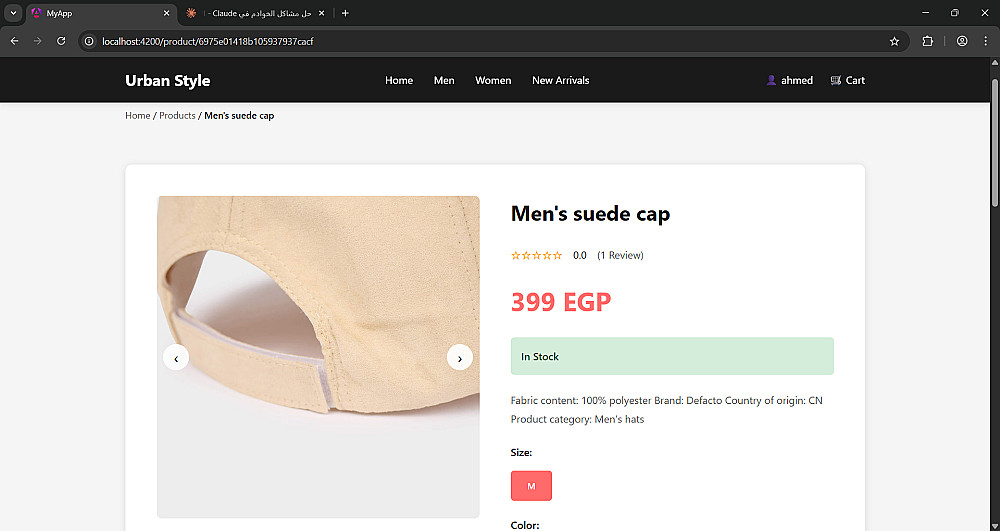
Task: Open the (1 Review) link
Action: (x=620, y=256)
